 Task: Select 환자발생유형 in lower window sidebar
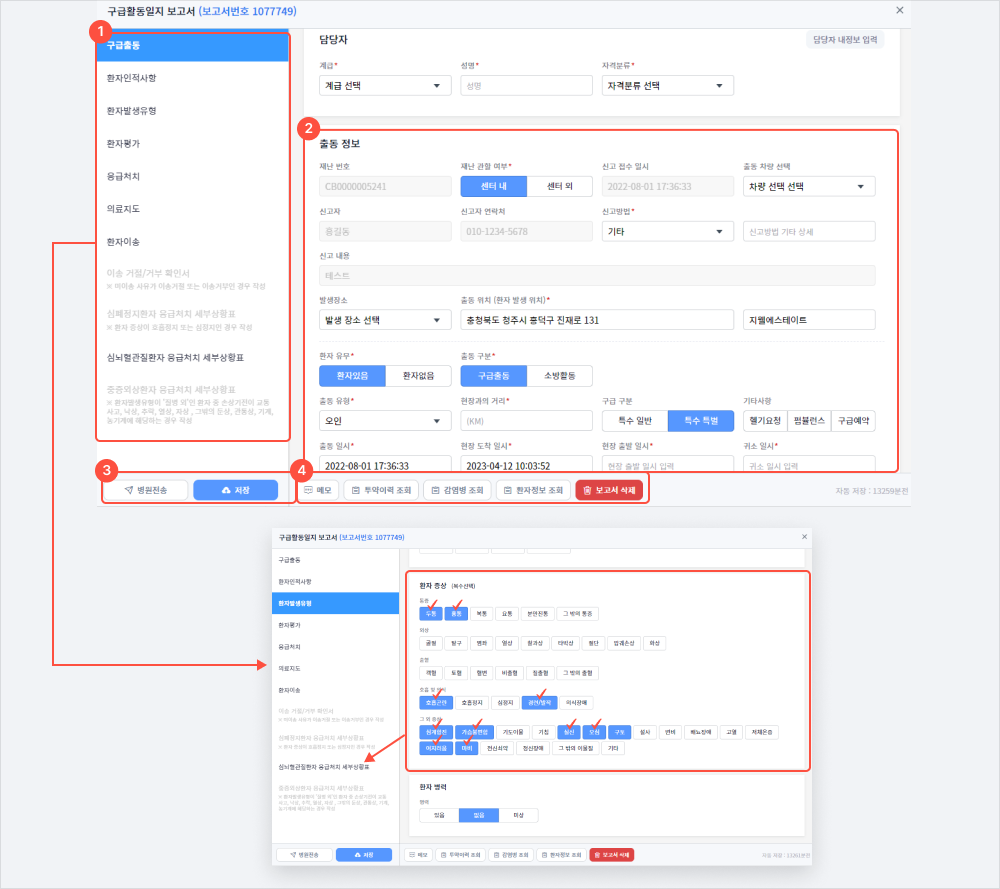tap(335, 603)
